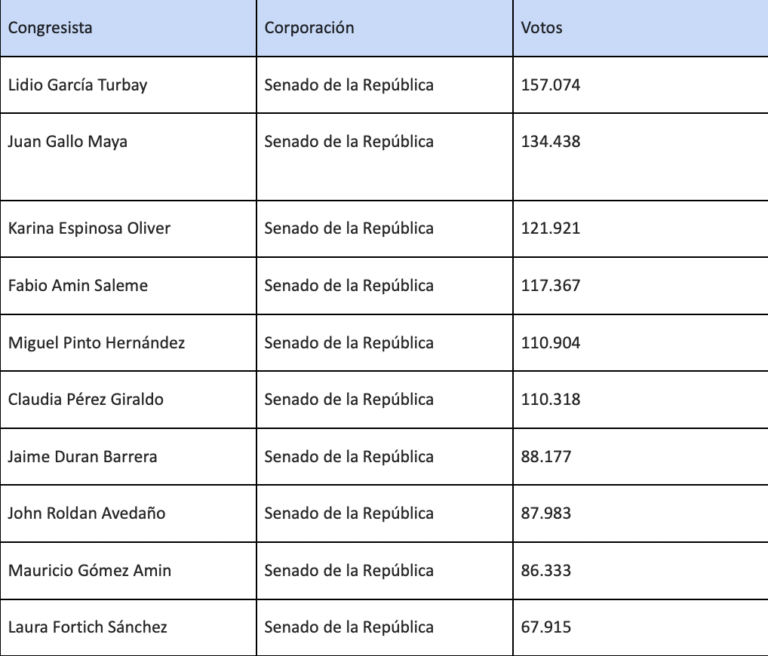Click the Miguel Pinto Hernández name
The image size is (768, 656).
coord(96,342)
